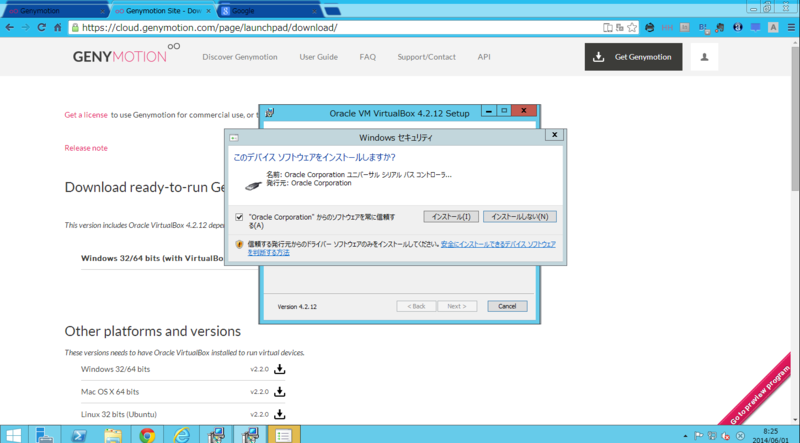Open Internet Explorer from the taskbar
Viewport: 800px width, 443px height.
pyautogui.click(x=182, y=435)
